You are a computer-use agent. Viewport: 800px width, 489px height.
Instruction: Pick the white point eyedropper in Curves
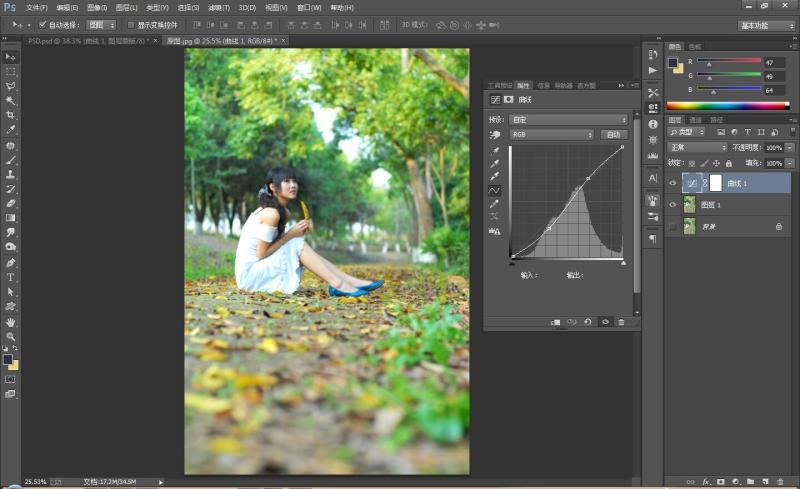pyautogui.click(x=494, y=177)
